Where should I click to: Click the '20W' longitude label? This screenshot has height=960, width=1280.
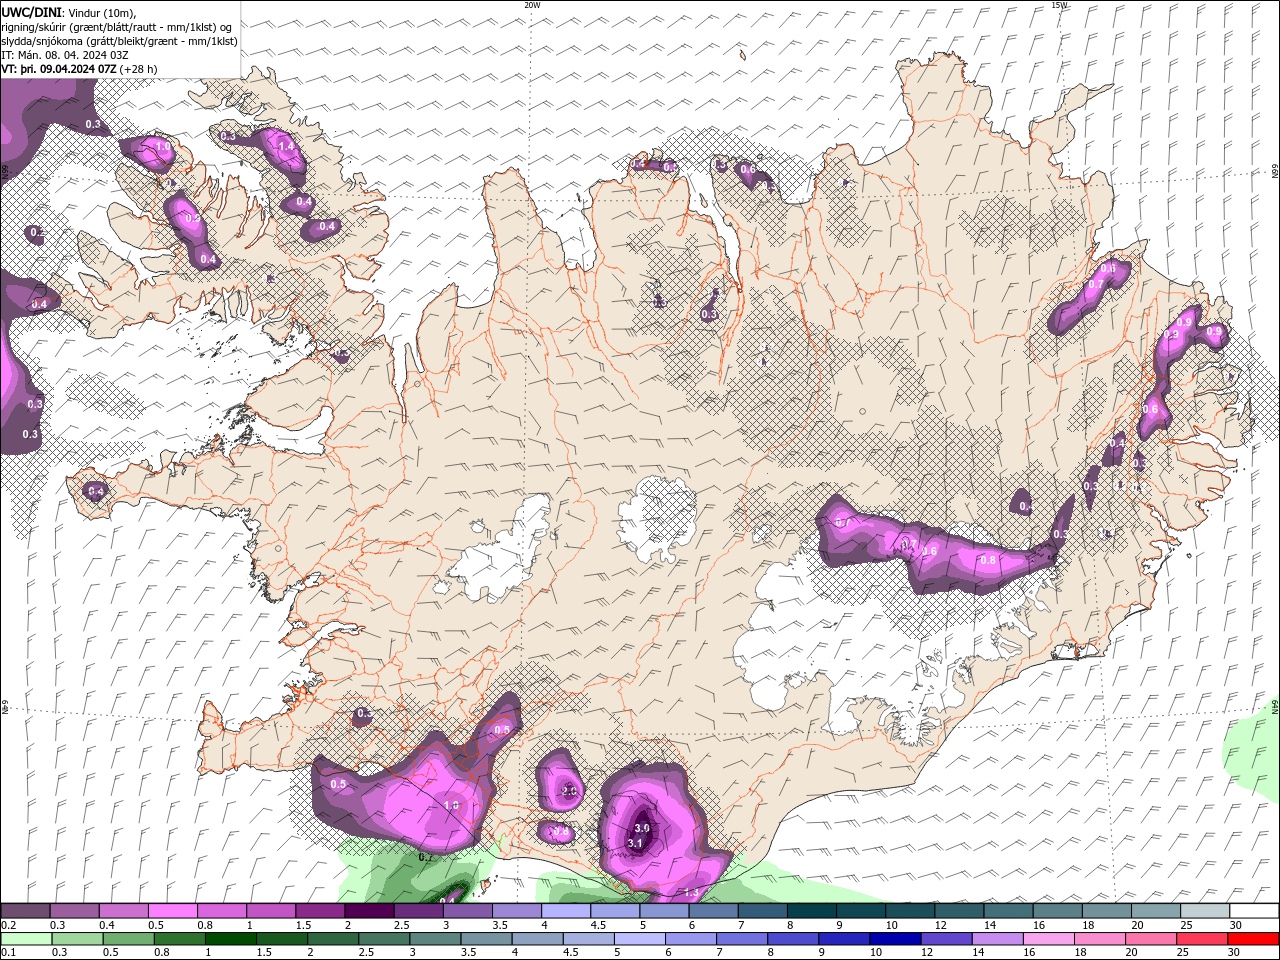pyautogui.click(x=532, y=5)
